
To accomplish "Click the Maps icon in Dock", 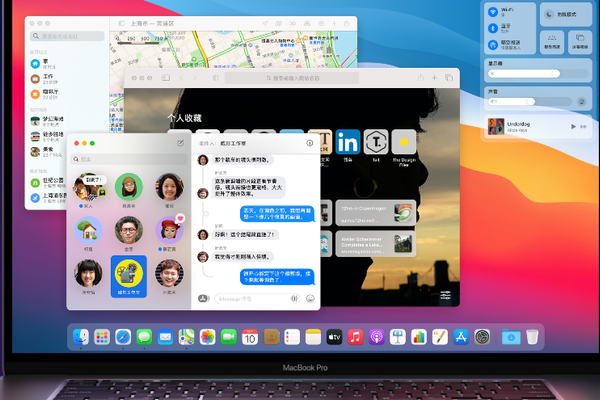I will click(x=186, y=337).
